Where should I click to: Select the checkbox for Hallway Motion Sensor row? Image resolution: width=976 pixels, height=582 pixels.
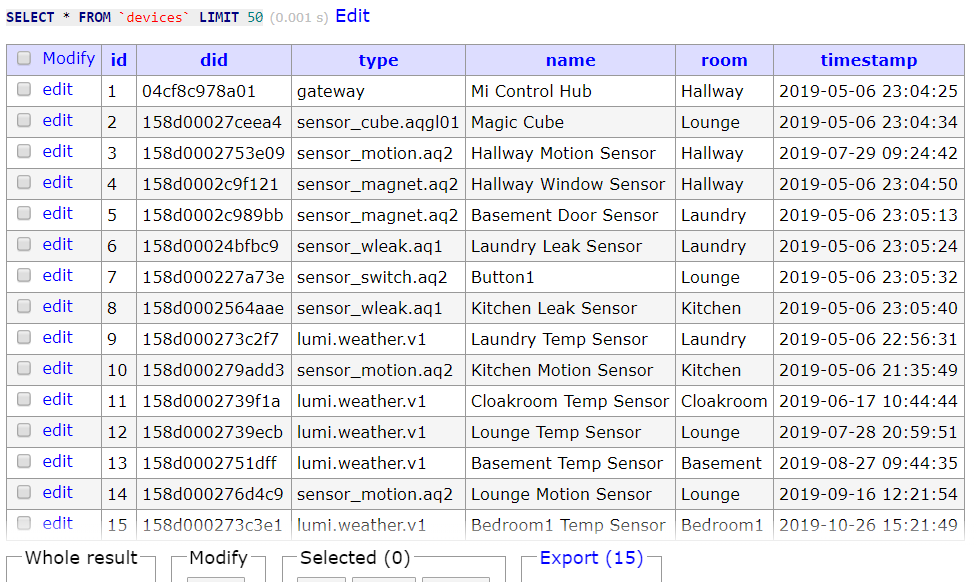(24, 151)
